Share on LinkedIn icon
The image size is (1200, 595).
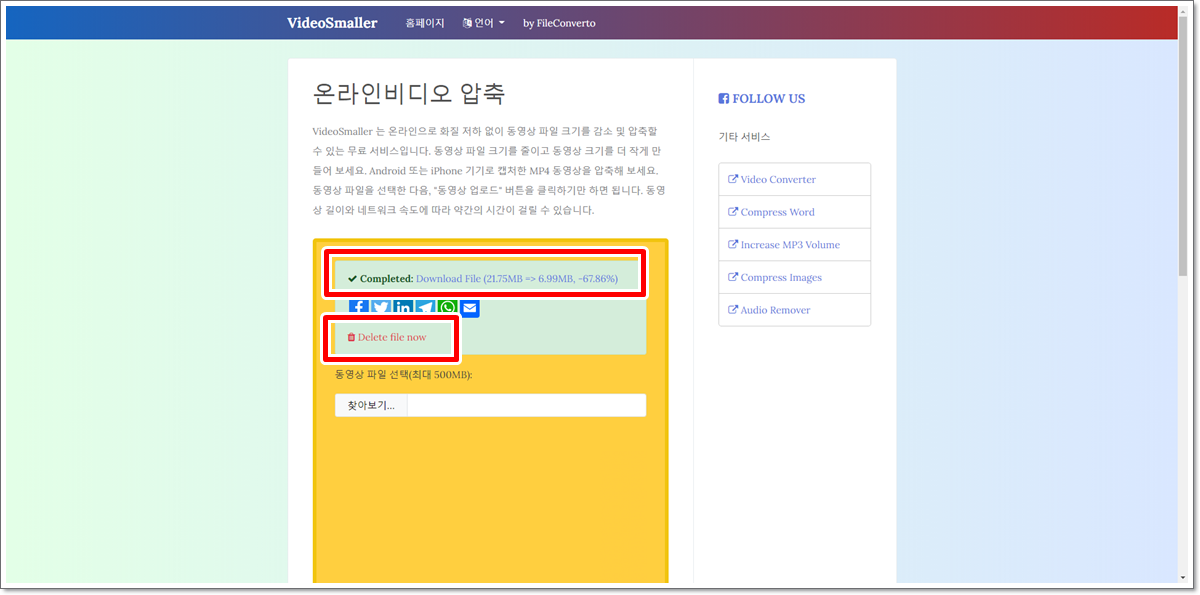[403, 308]
